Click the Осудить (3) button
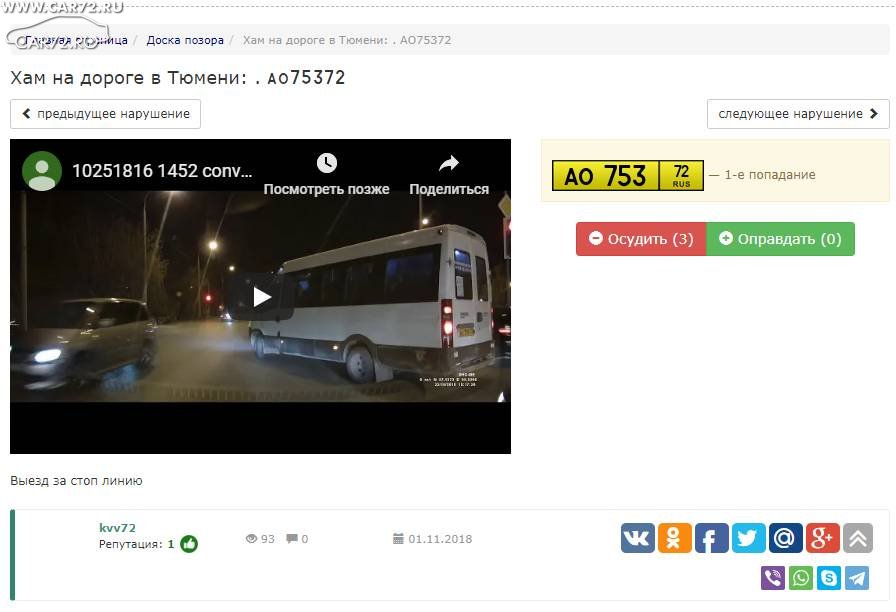The image size is (896, 612). click(x=641, y=239)
